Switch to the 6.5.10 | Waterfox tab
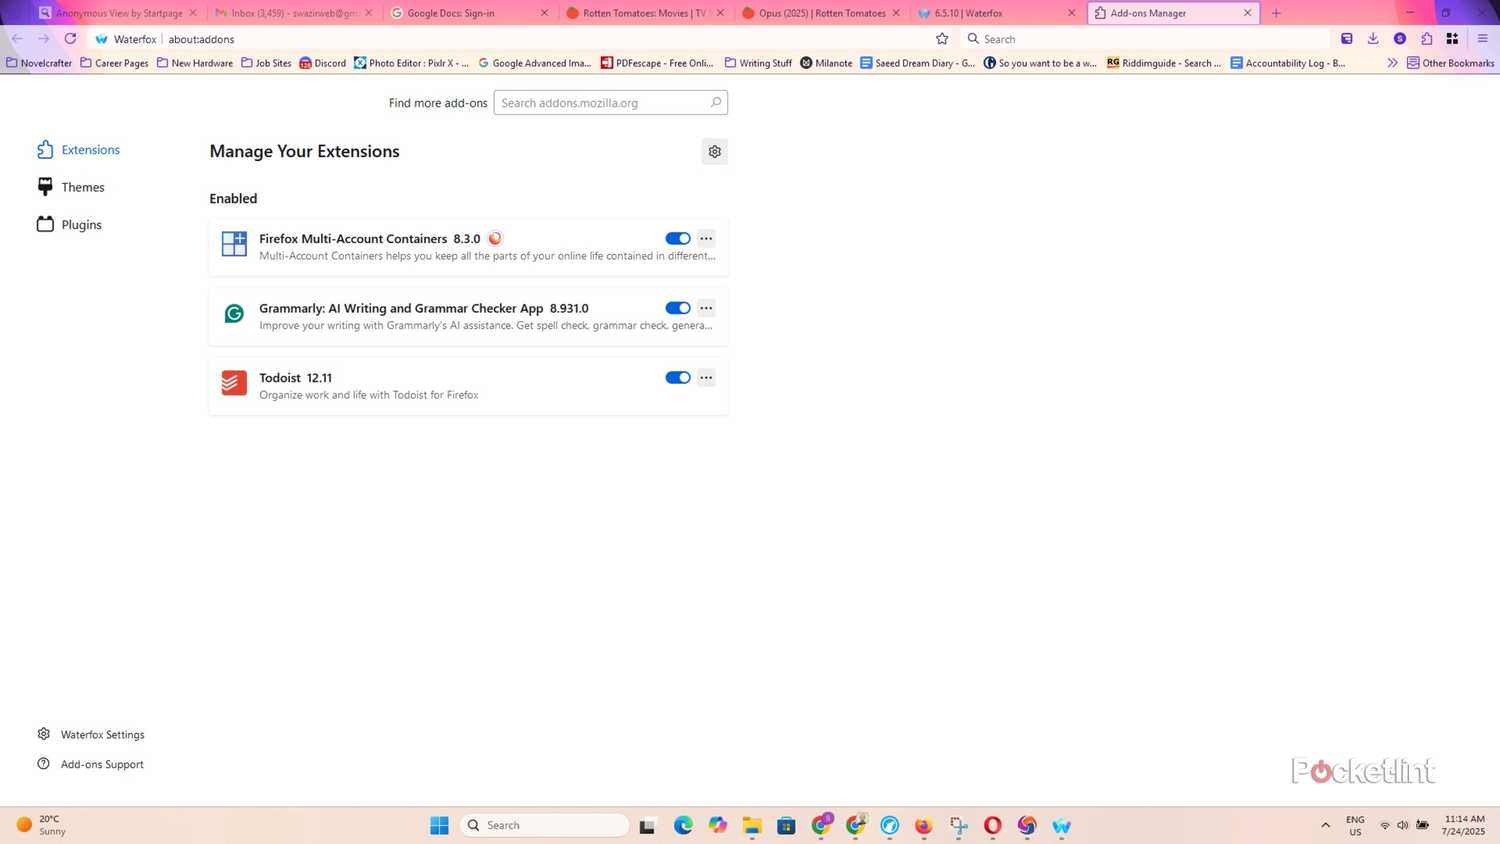This screenshot has height=844, width=1500. pos(997,13)
